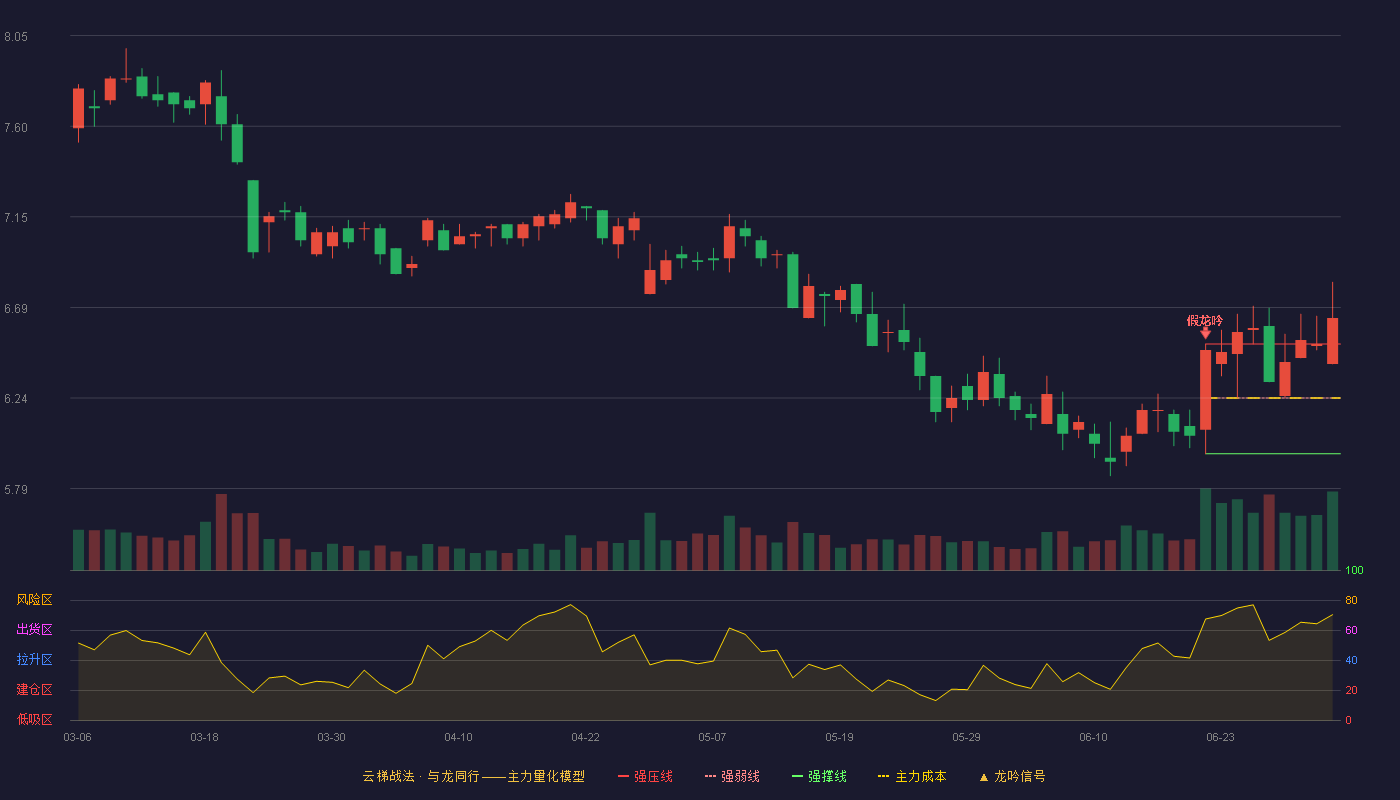Click the 拉升区 zone label
The image size is (1400, 800).
coord(34,660)
